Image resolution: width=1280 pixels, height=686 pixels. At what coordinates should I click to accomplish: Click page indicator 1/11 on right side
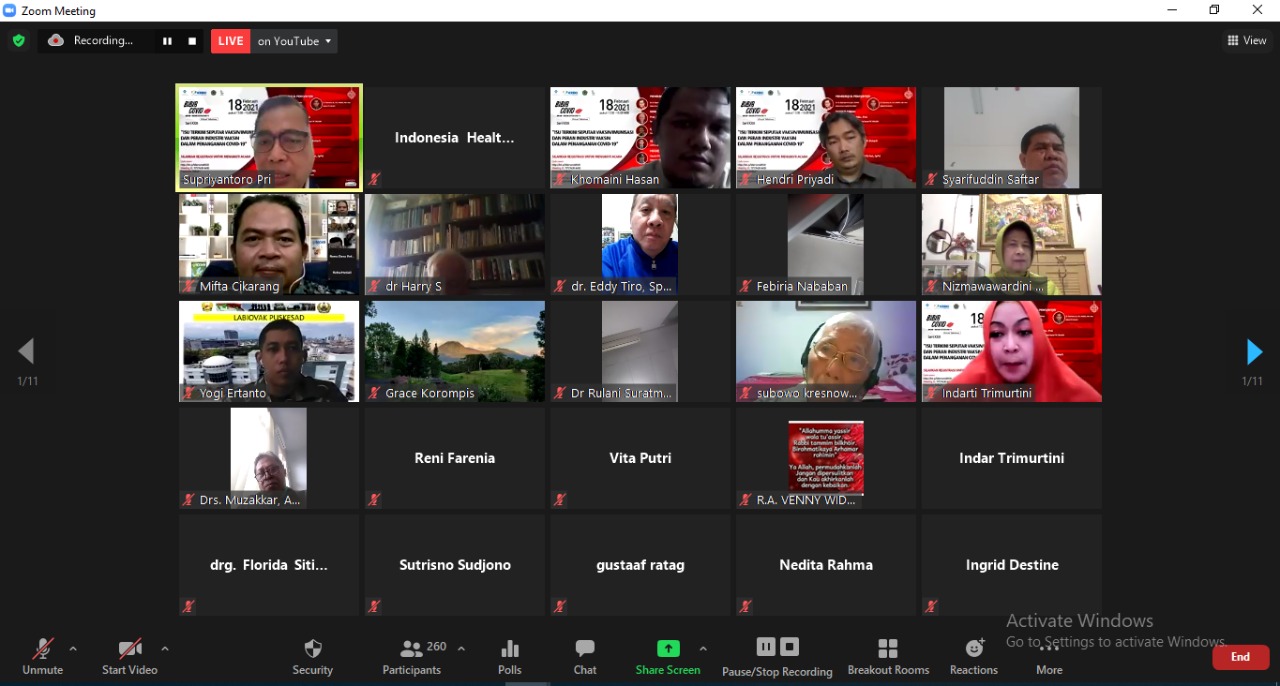point(1252,381)
